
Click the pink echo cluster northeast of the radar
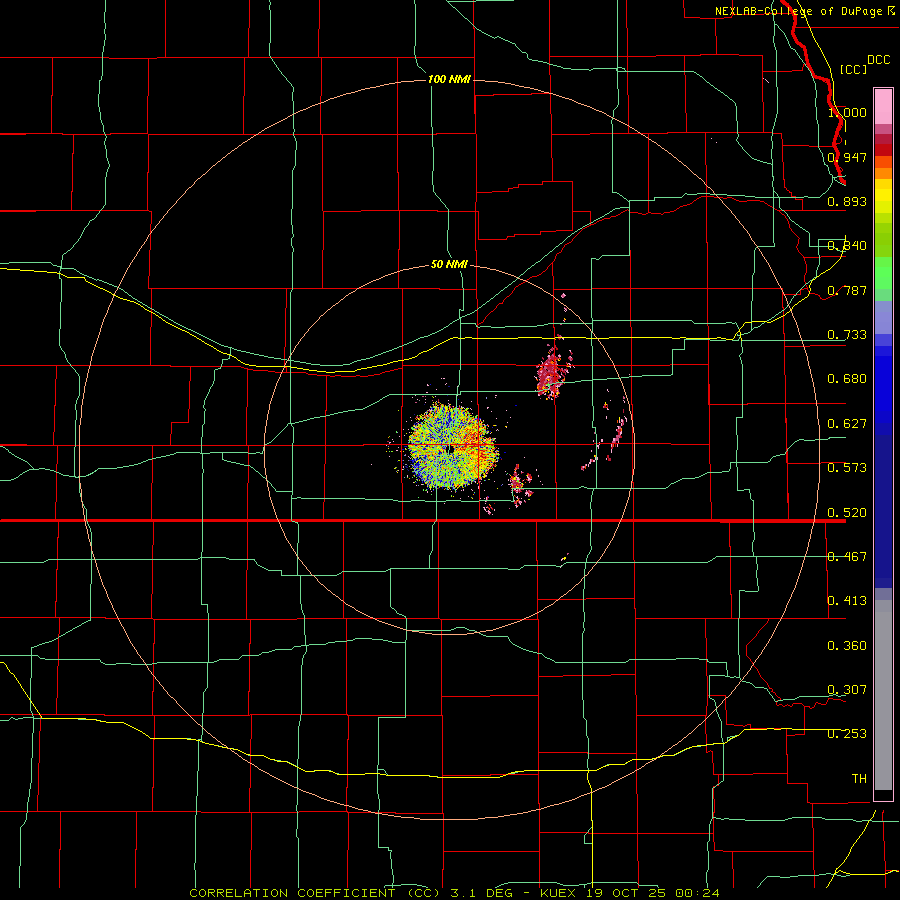coord(552,372)
